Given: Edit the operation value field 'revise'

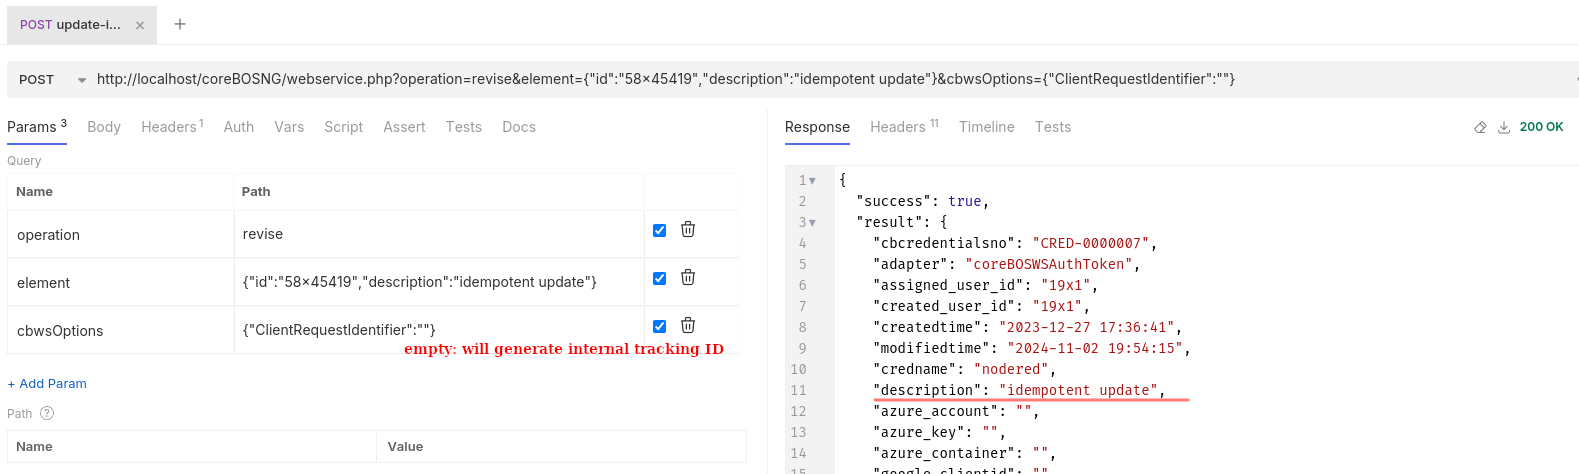Looking at the screenshot, I should tap(438, 234).
